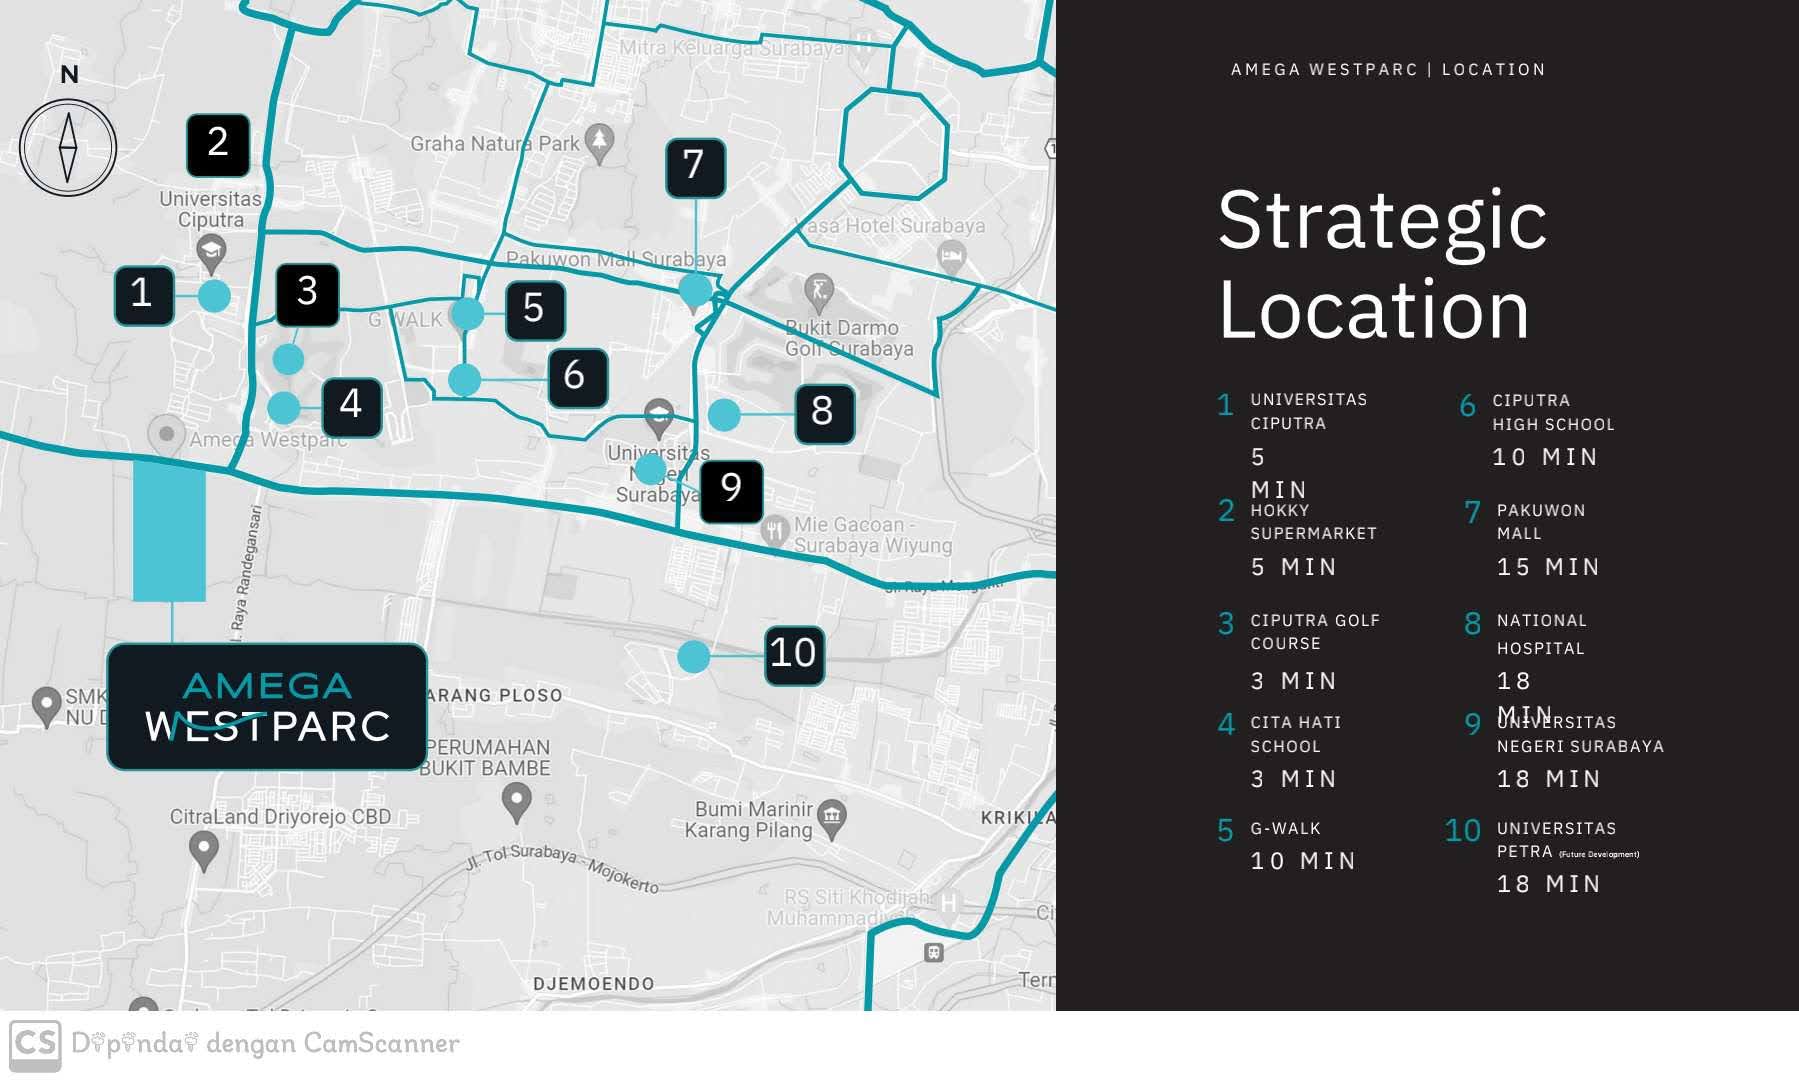This screenshot has height=1081, width=1799.
Task: Click Pakuwon Mall Surabaya map label
Action: (616, 260)
